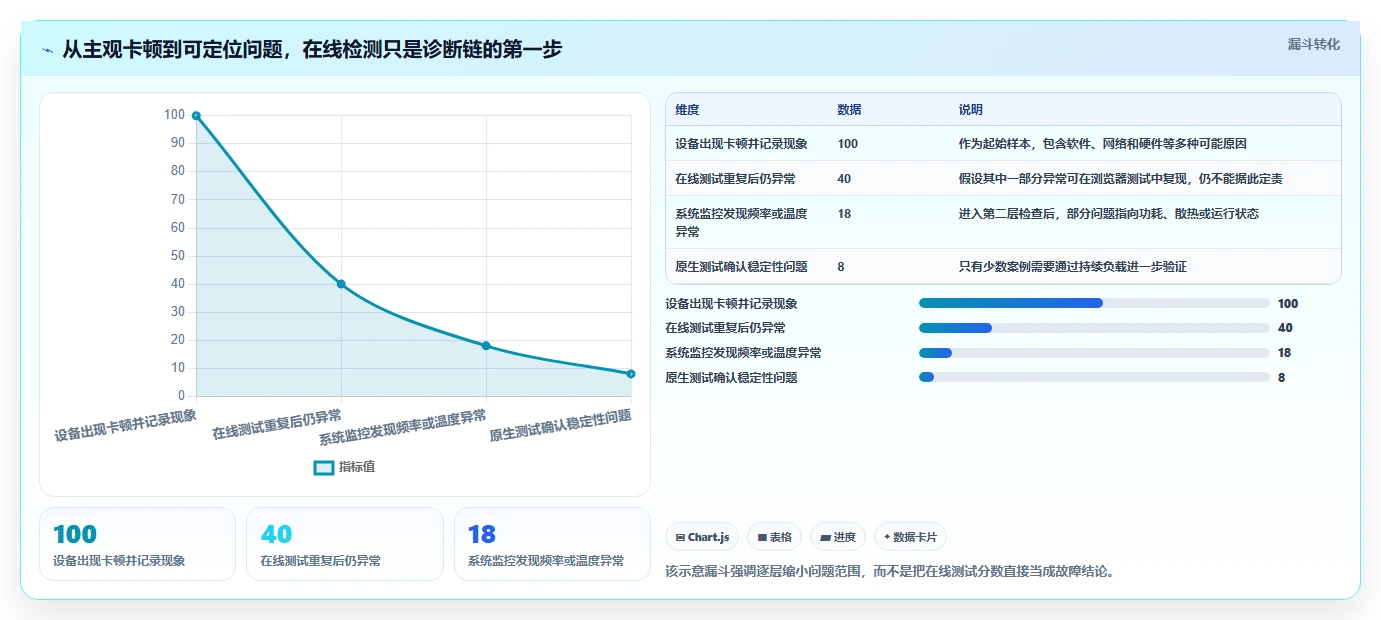Click the table data value 100
The width and height of the screenshot is (1381, 620).
(x=848, y=144)
